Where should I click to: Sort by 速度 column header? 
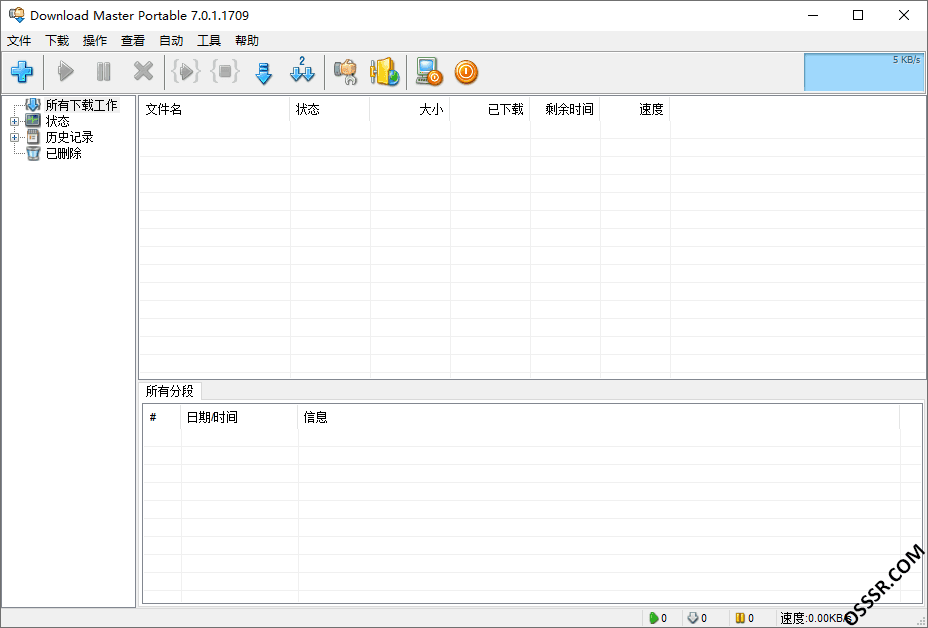[634, 110]
